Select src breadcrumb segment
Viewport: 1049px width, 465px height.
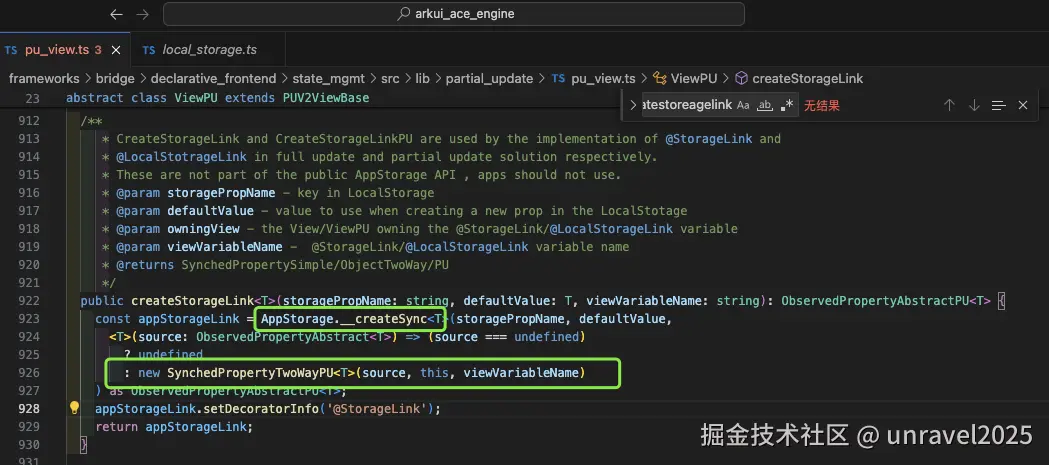(390, 78)
